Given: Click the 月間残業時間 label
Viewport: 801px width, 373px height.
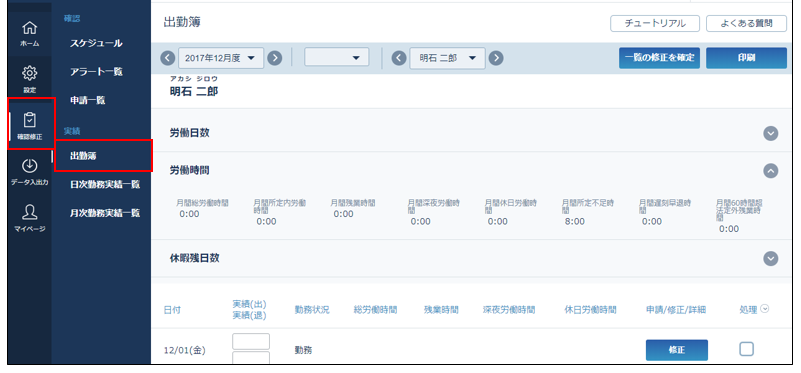Looking at the screenshot, I should 353,203.
